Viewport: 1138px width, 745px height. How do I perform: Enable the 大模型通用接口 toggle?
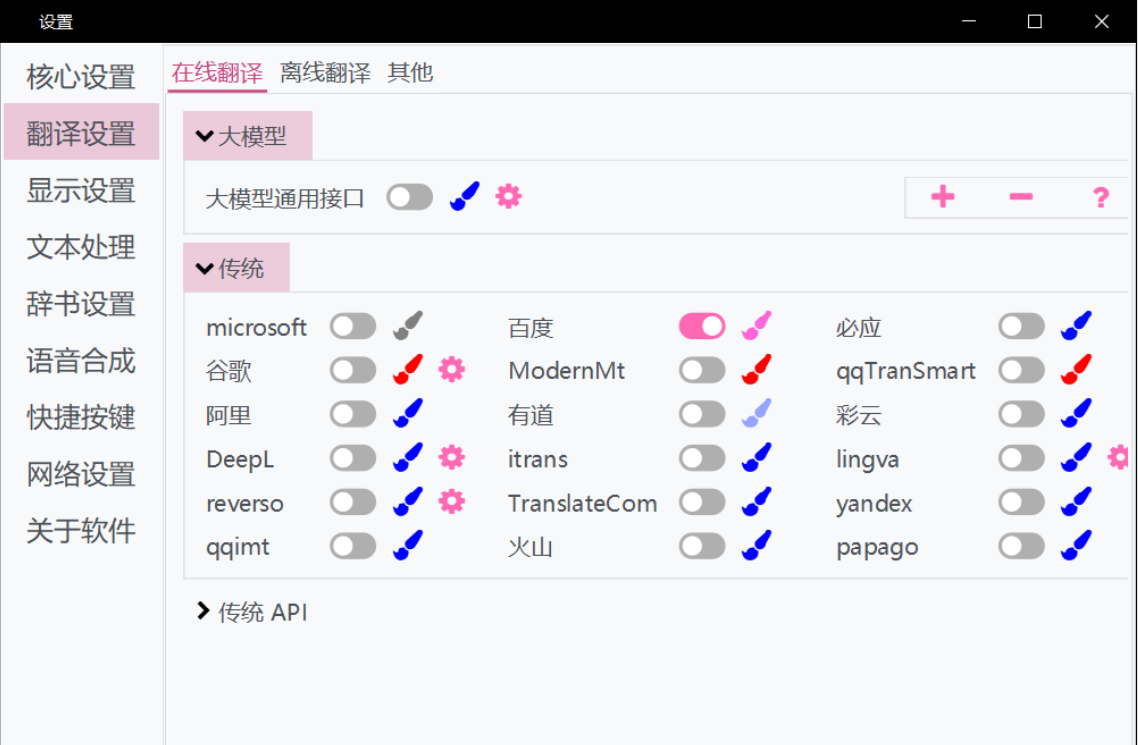[409, 197]
